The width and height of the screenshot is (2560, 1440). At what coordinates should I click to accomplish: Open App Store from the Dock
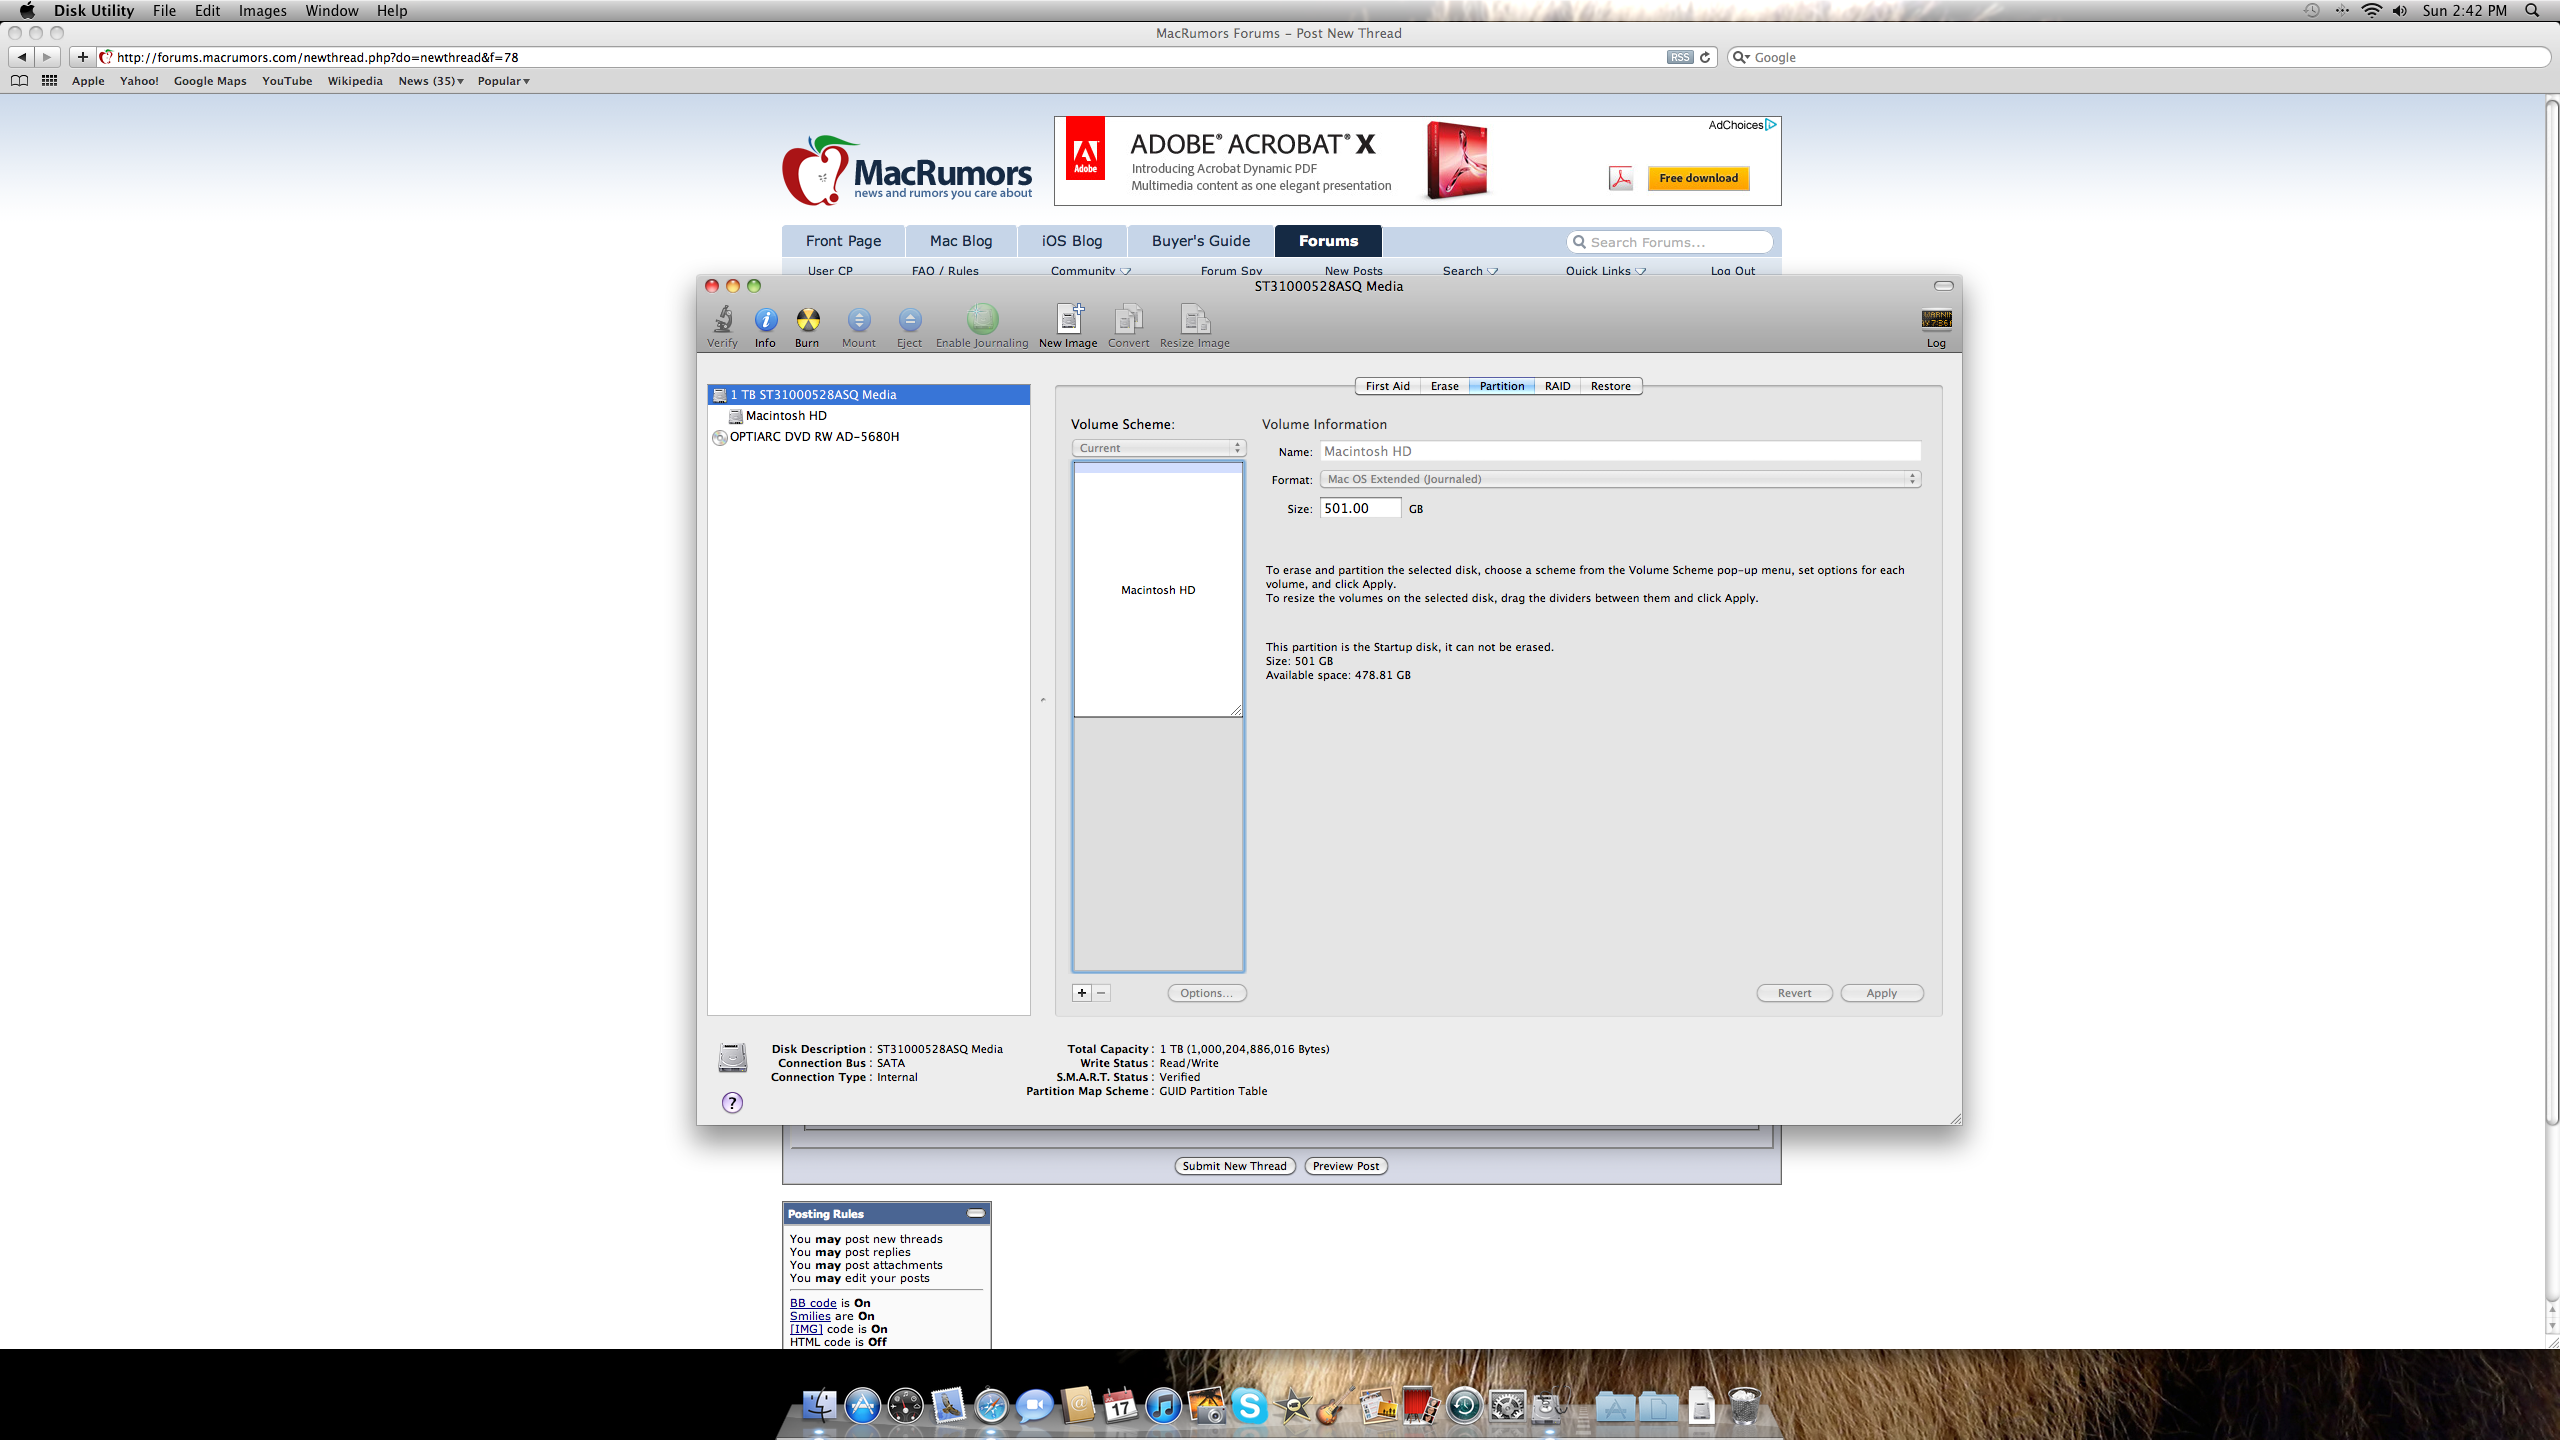point(862,1406)
